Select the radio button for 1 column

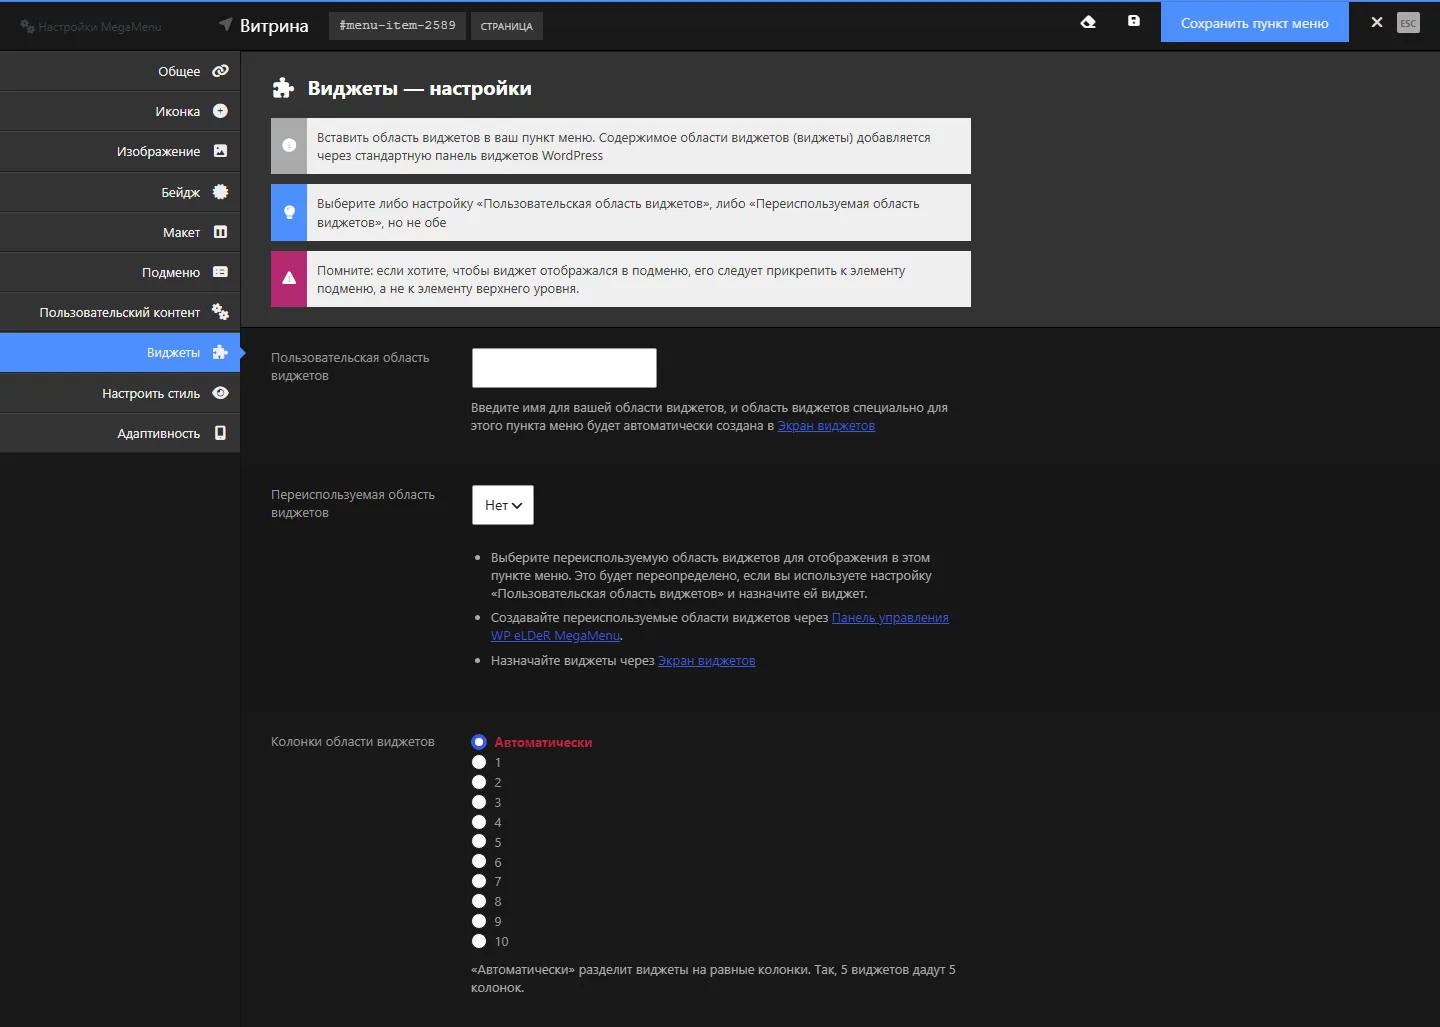[479, 762]
